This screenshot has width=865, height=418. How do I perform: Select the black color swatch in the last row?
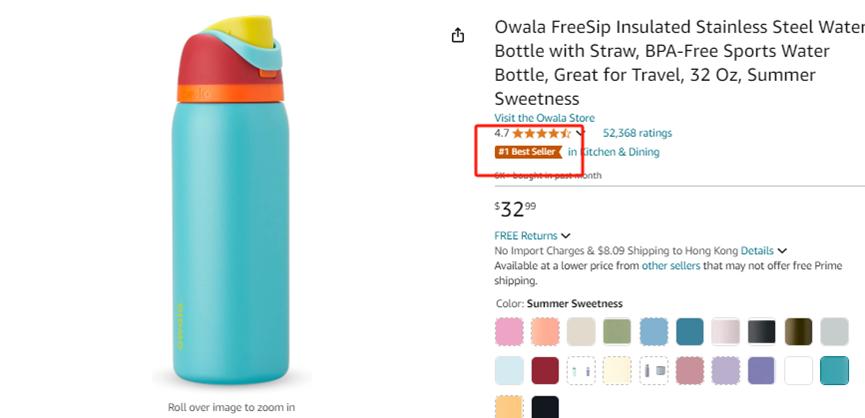[x=545, y=407]
